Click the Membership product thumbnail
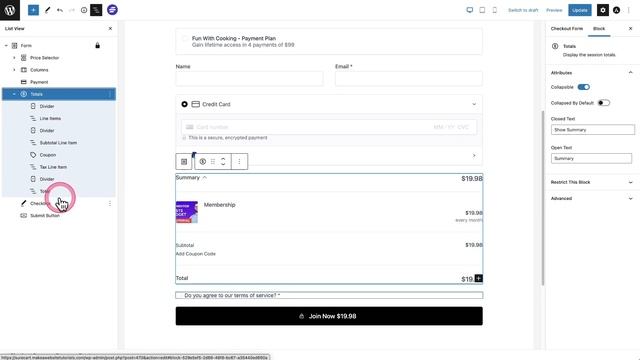Image resolution: width=640 pixels, height=360 pixels. point(187,212)
